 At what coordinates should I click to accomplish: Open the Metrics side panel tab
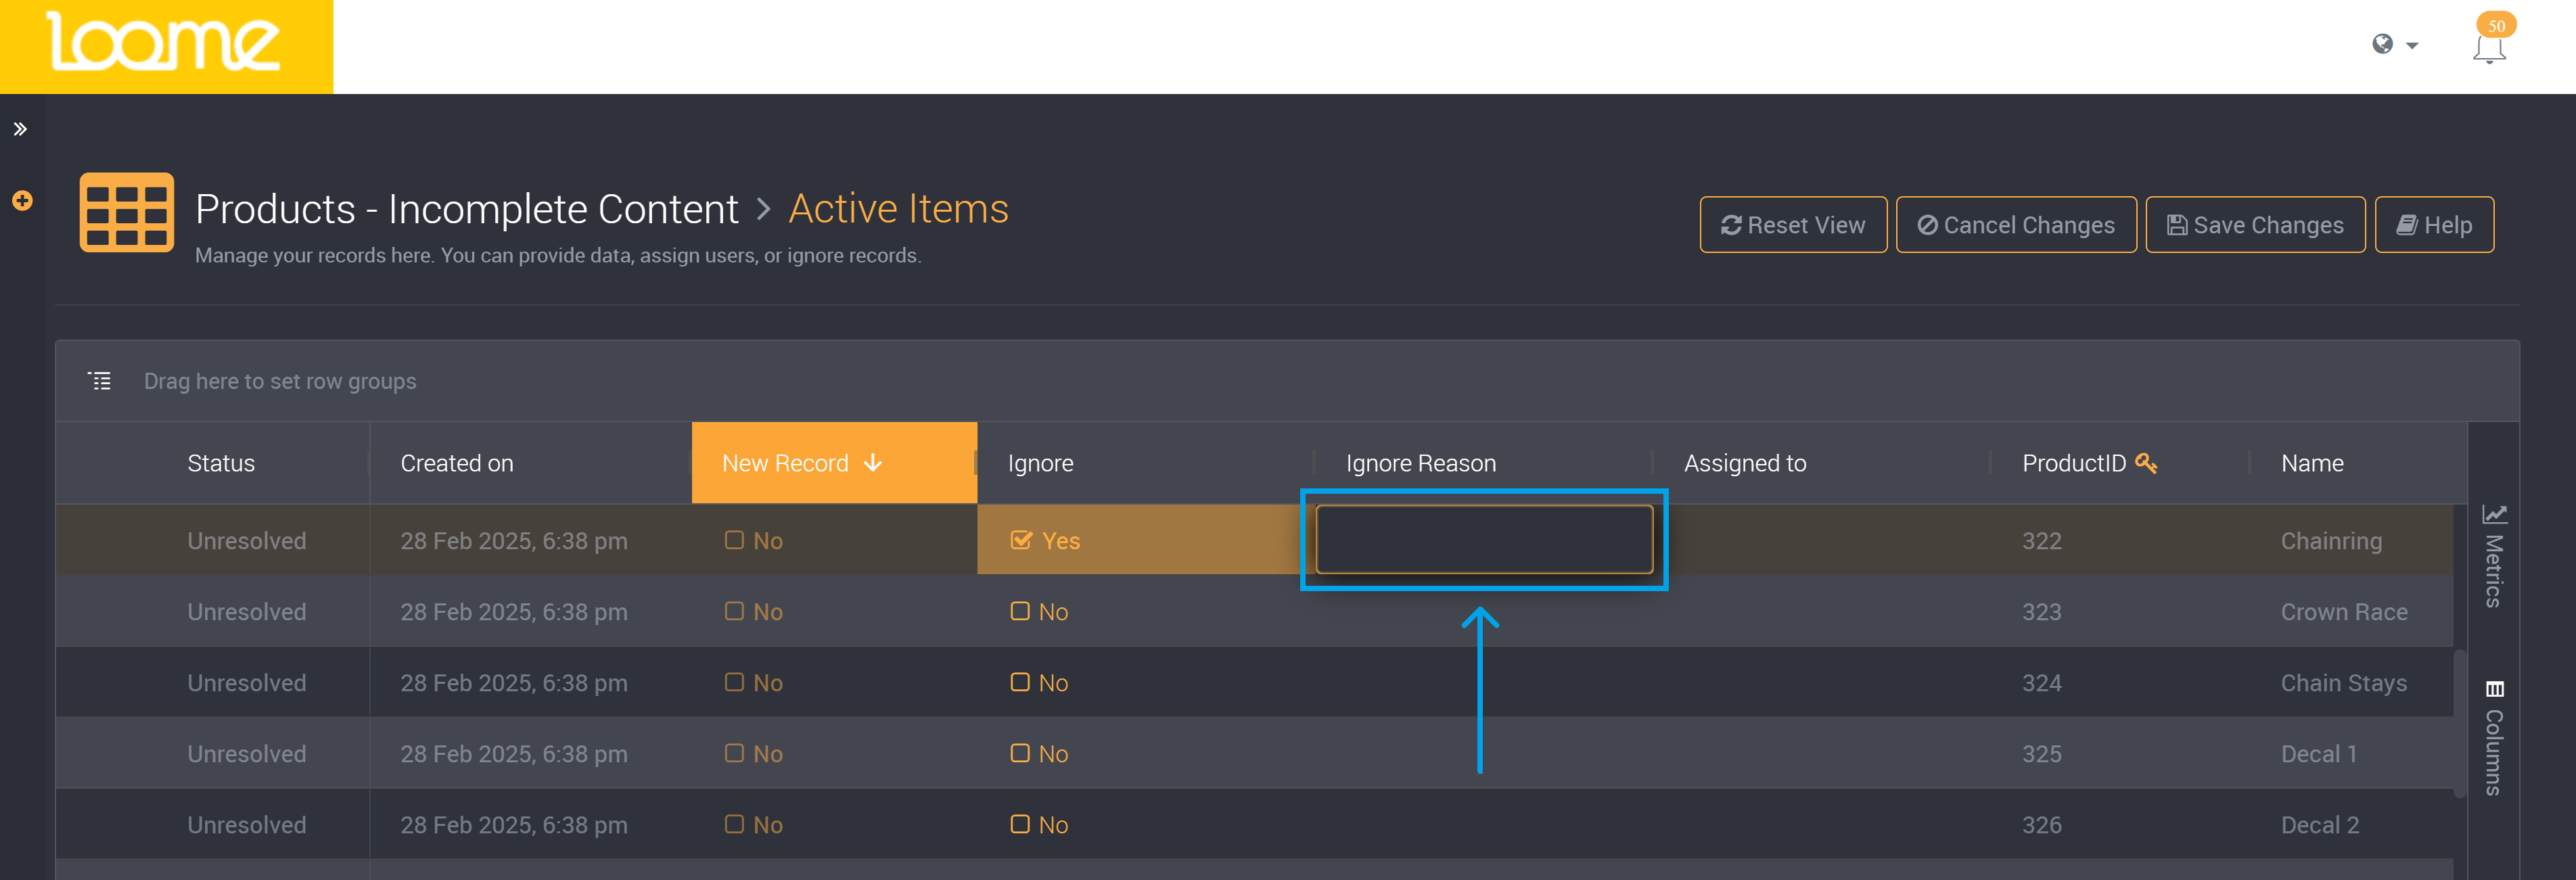click(2494, 556)
